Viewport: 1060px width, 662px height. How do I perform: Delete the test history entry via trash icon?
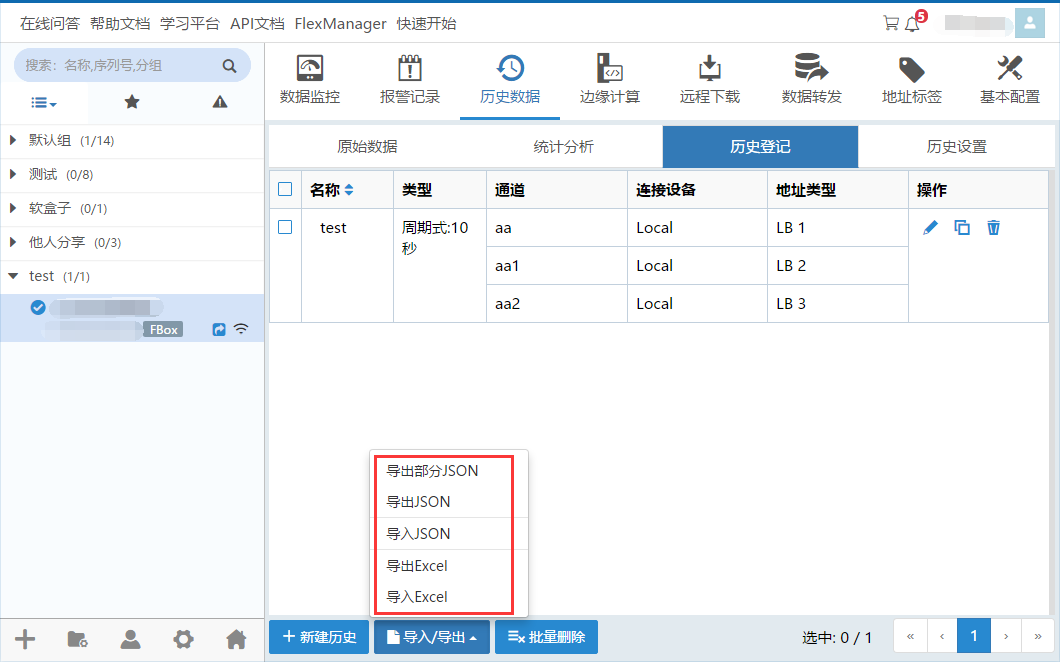(x=993, y=228)
